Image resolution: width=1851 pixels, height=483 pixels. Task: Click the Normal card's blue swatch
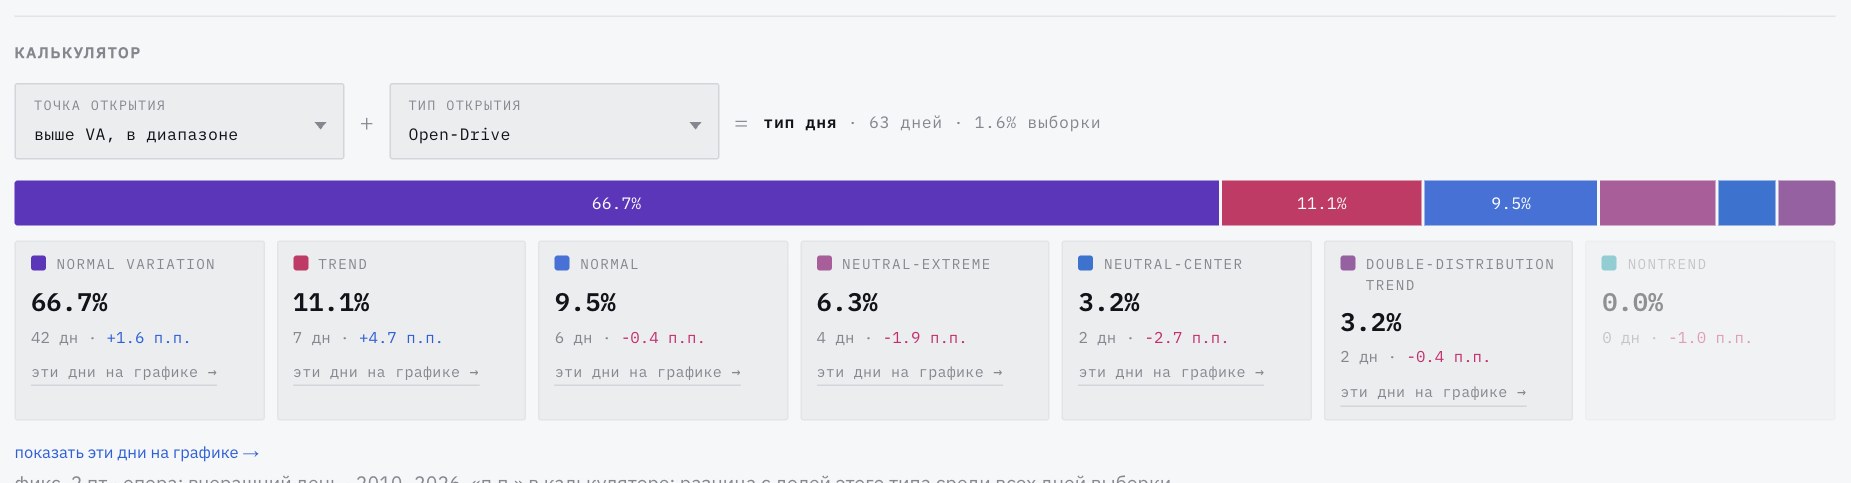[x=562, y=263]
